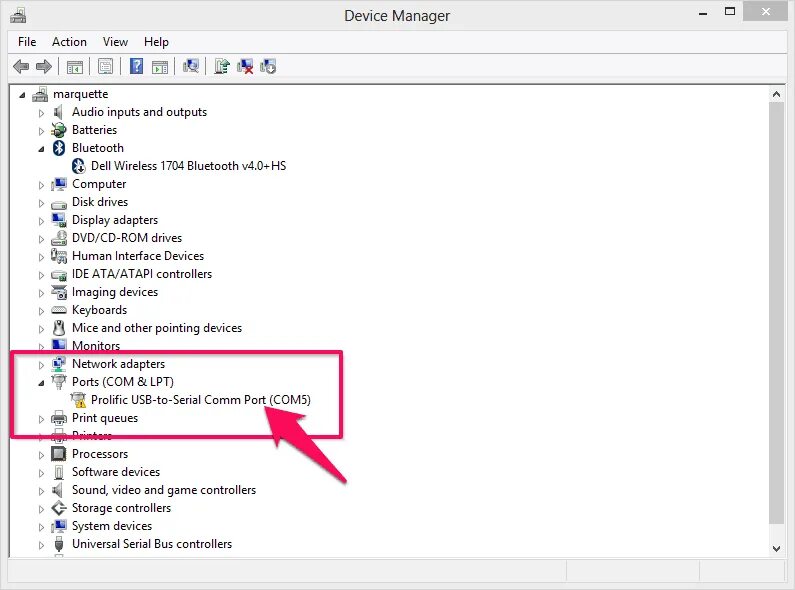Select the Ports (COM & LPT) label

point(123,382)
